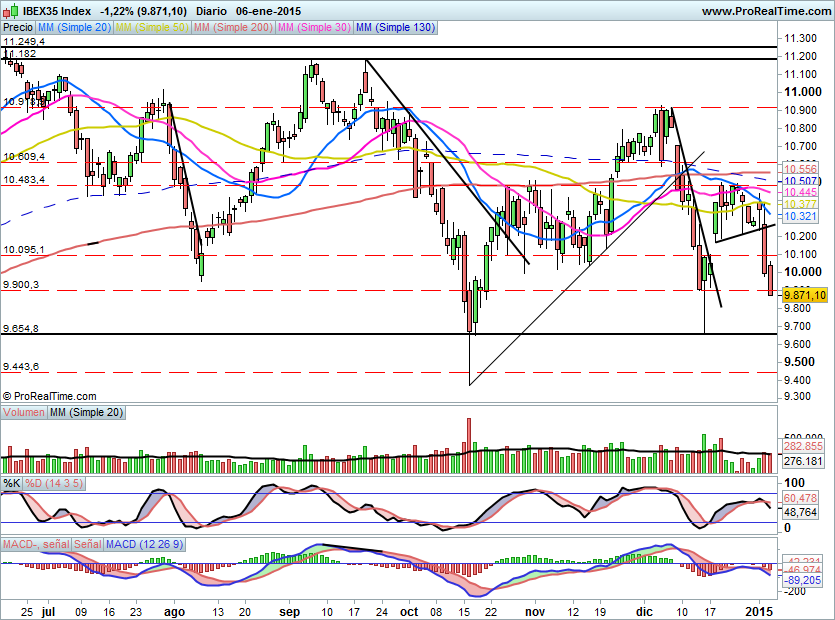Click the sep label on the date axis
The height and width of the screenshot is (620, 835).
(290, 612)
